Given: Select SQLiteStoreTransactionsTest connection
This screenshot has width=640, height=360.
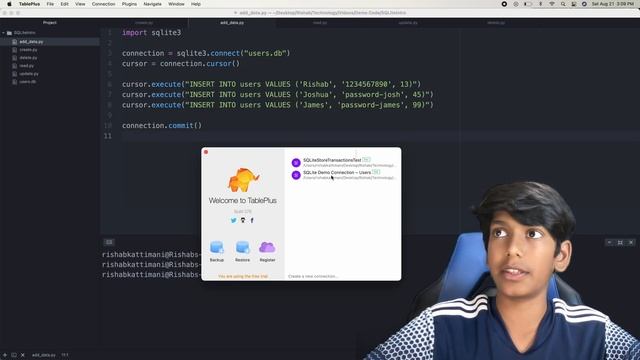Looking at the screenshot, I should [343, 162].
